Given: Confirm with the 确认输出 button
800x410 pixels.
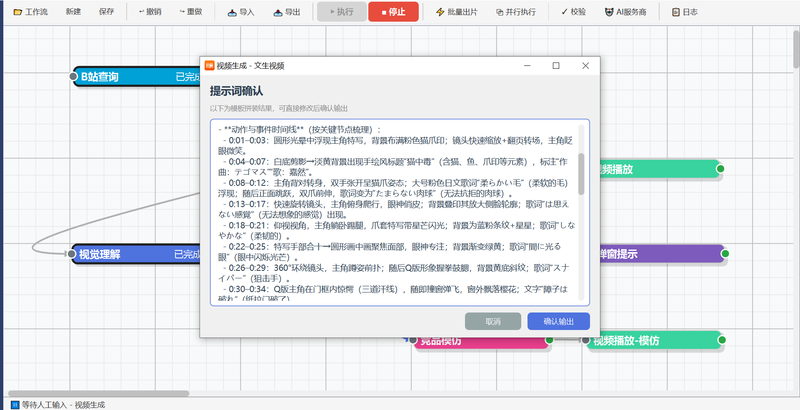Looking at the screenshot, I should coord(559,321).
